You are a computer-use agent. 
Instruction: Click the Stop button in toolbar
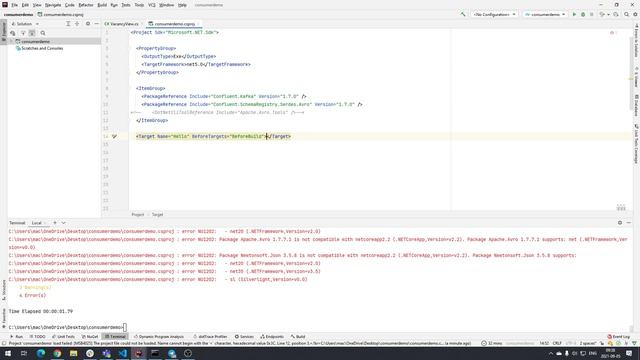point(591,14)
